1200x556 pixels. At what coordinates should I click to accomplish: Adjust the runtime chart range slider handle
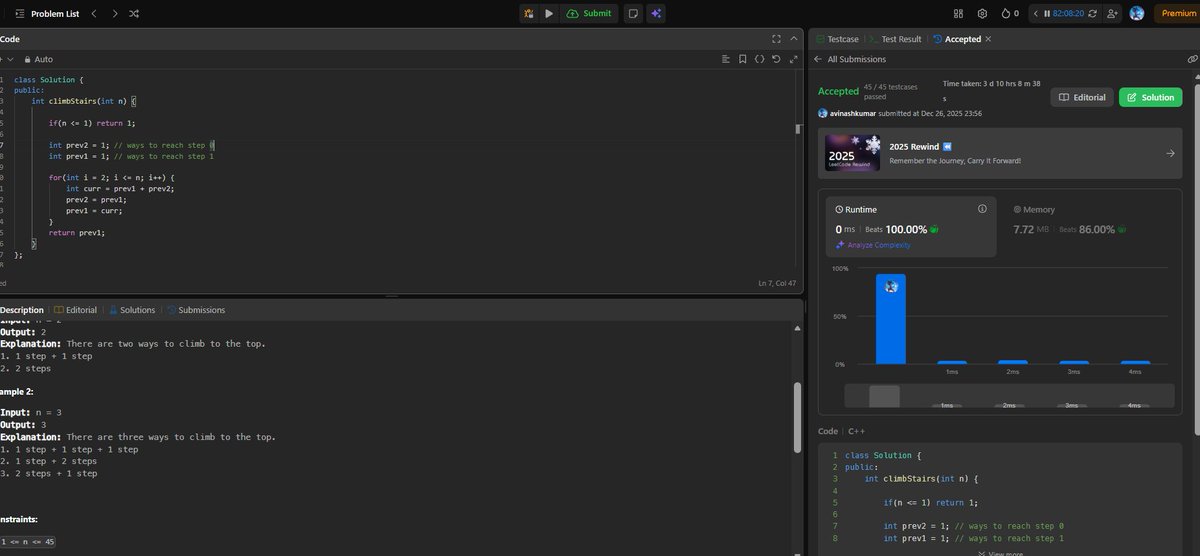[885, 396]
